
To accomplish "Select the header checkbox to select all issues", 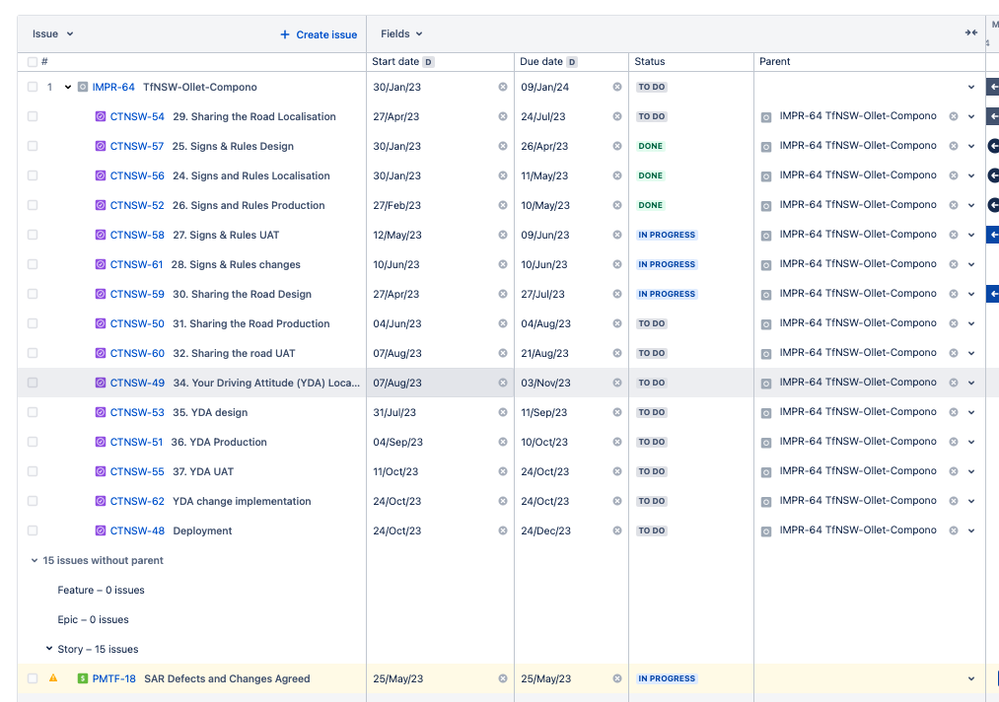I will (31, 61).
